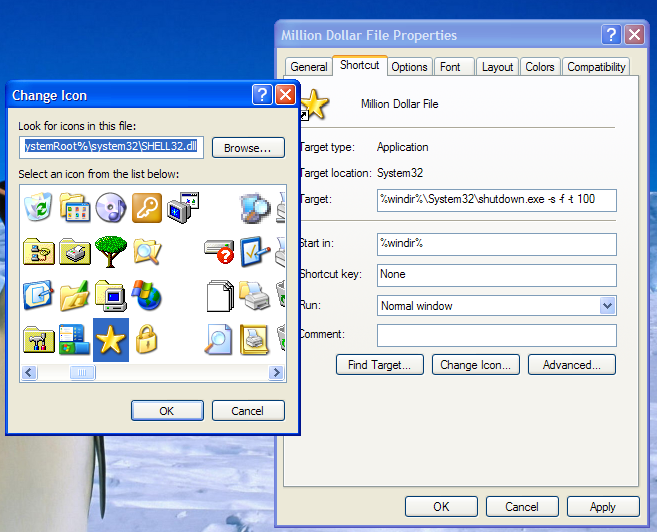Select the folder with hammer tools icon
The image size is (657, 532).
(39, 339)
